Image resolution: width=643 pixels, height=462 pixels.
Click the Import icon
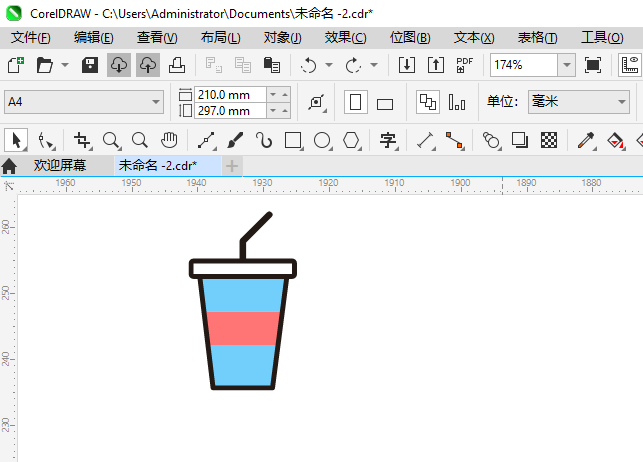[x=407, y=65]
